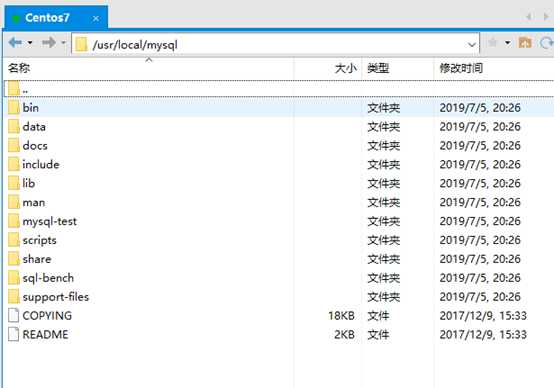Screen dimensions: 554x388
Task: Select the parent directory '..' folder
Action: point(14,89)
